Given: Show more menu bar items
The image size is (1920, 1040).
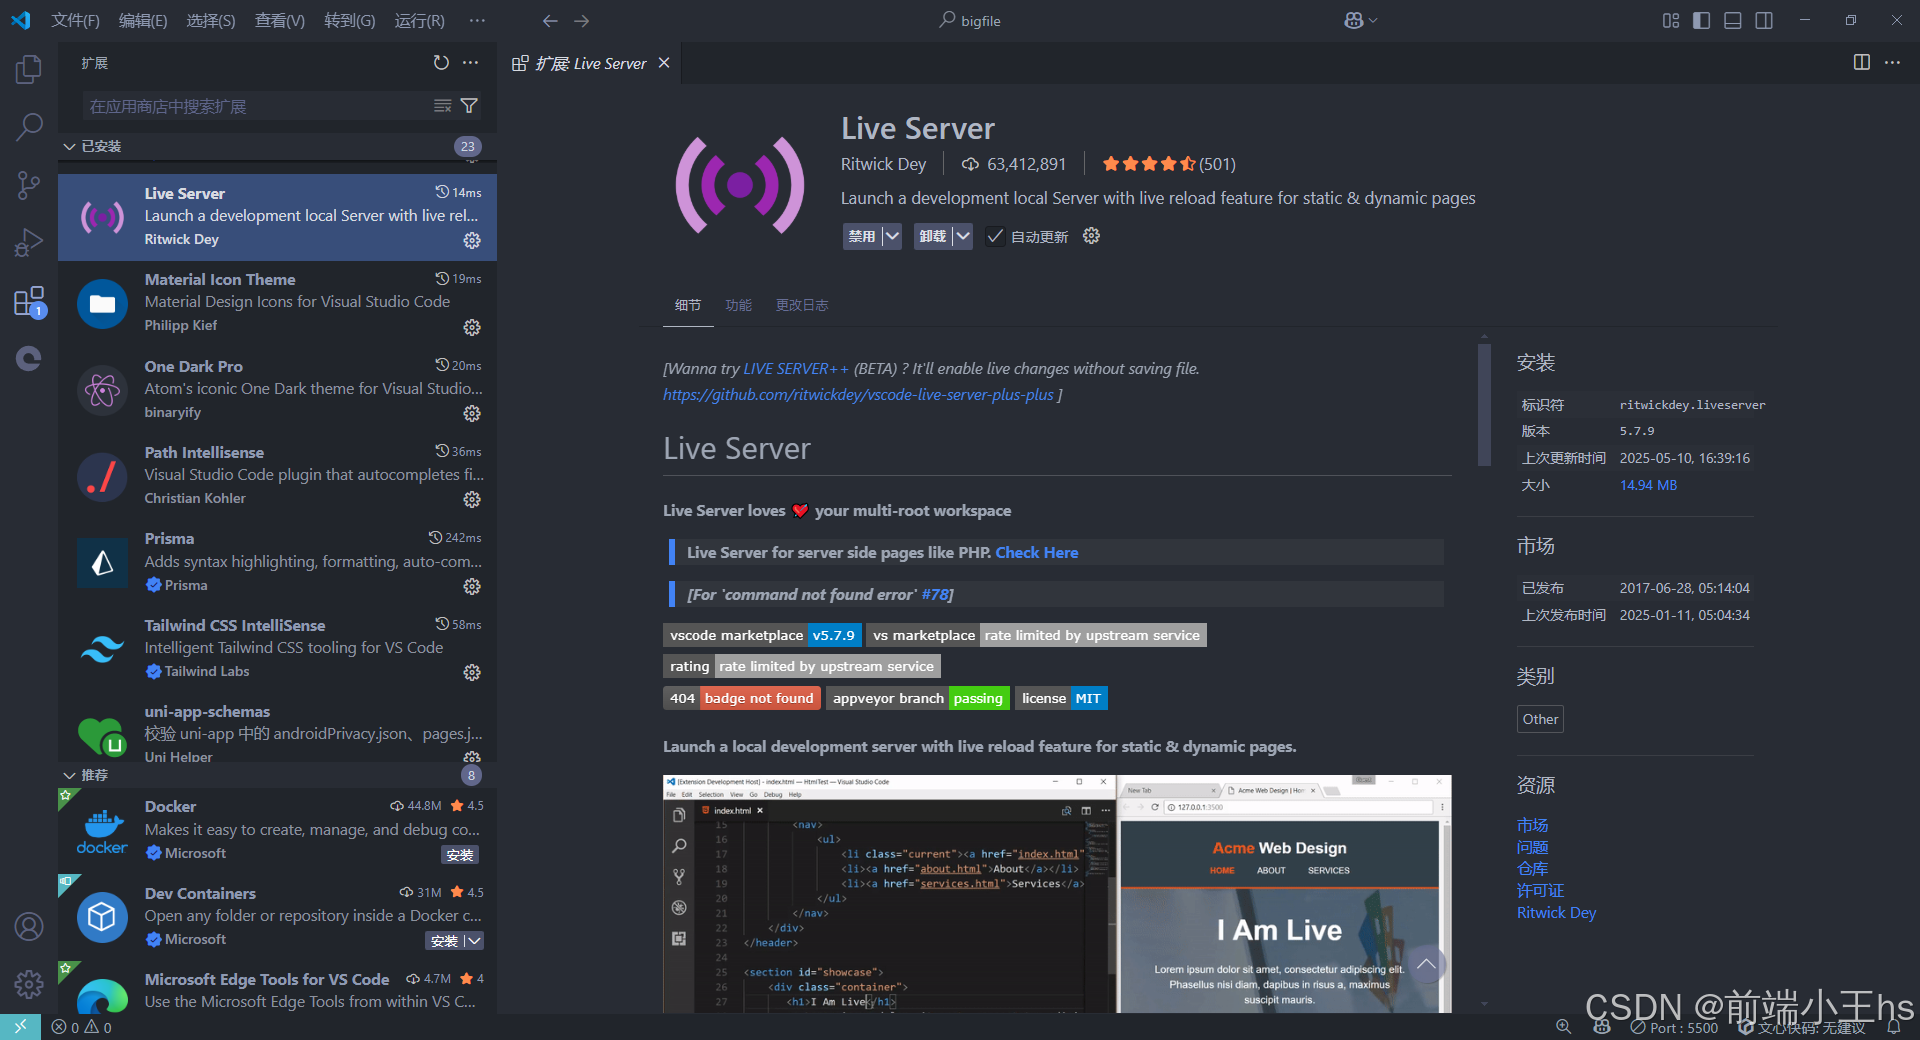Looking at the screenshot, I should (x=477, y=20).
